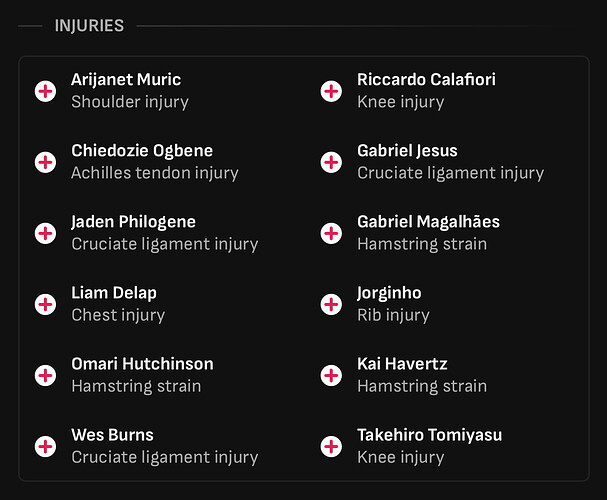The image size is (607, 500).
Task: Click the injury icon next to Gabriel Magalhães
Action: click(331, 233)
